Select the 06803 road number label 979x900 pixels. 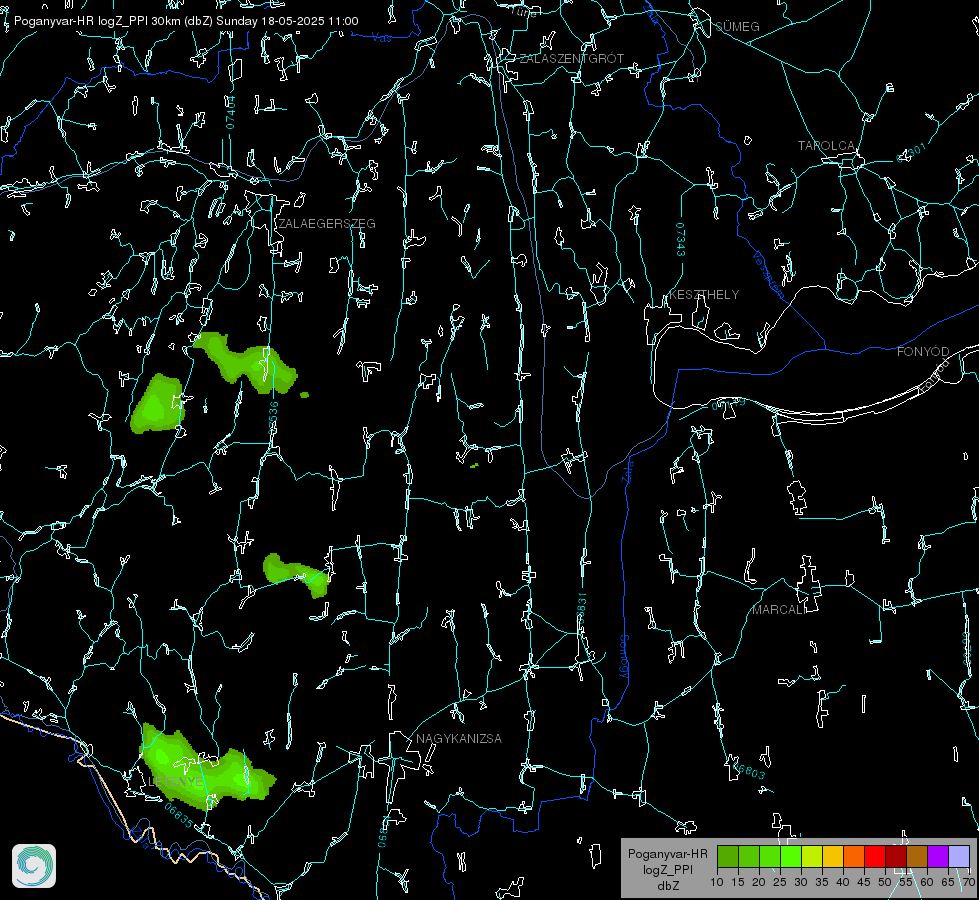tap(747, 770)
